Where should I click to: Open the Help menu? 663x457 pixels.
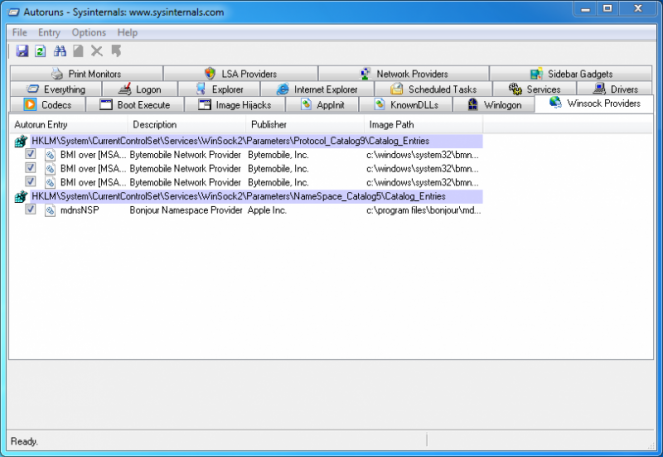(127, 33)
